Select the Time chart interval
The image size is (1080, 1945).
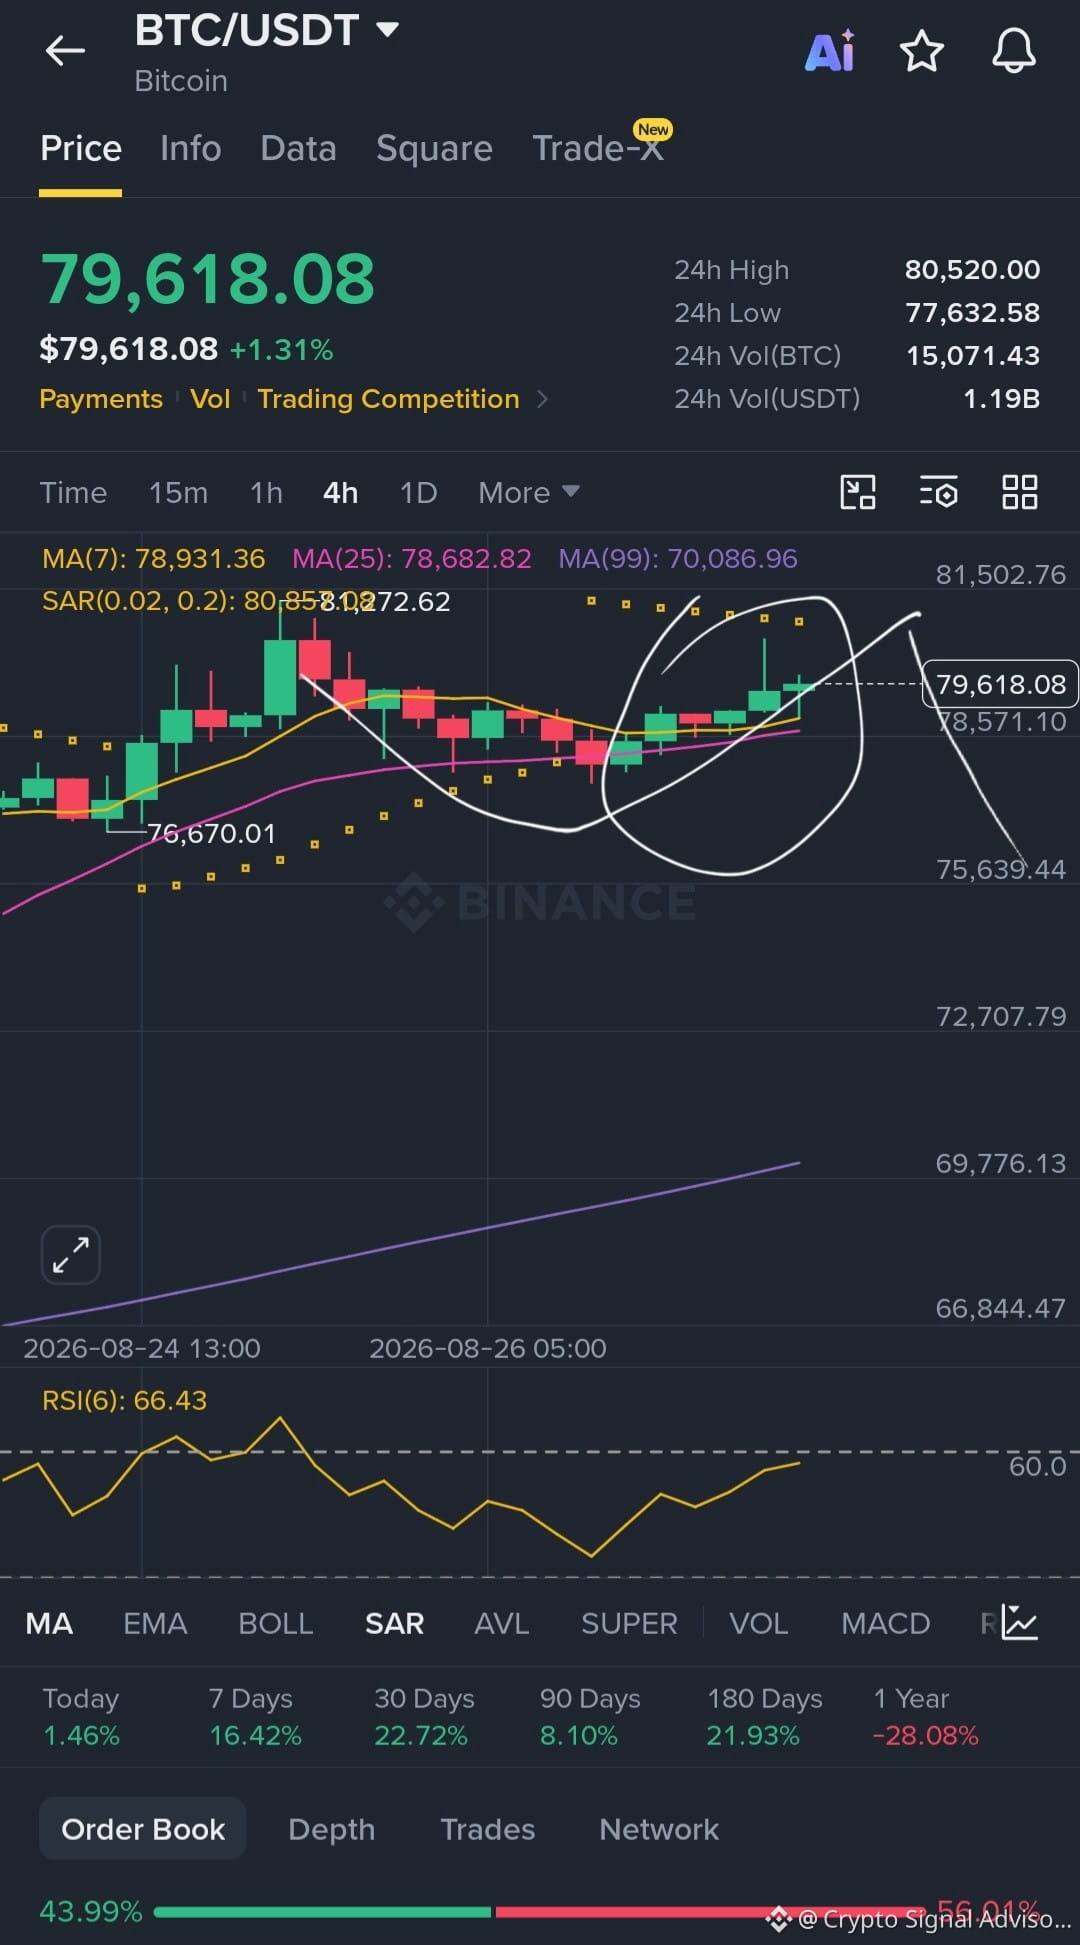click(x=73, y=493)
